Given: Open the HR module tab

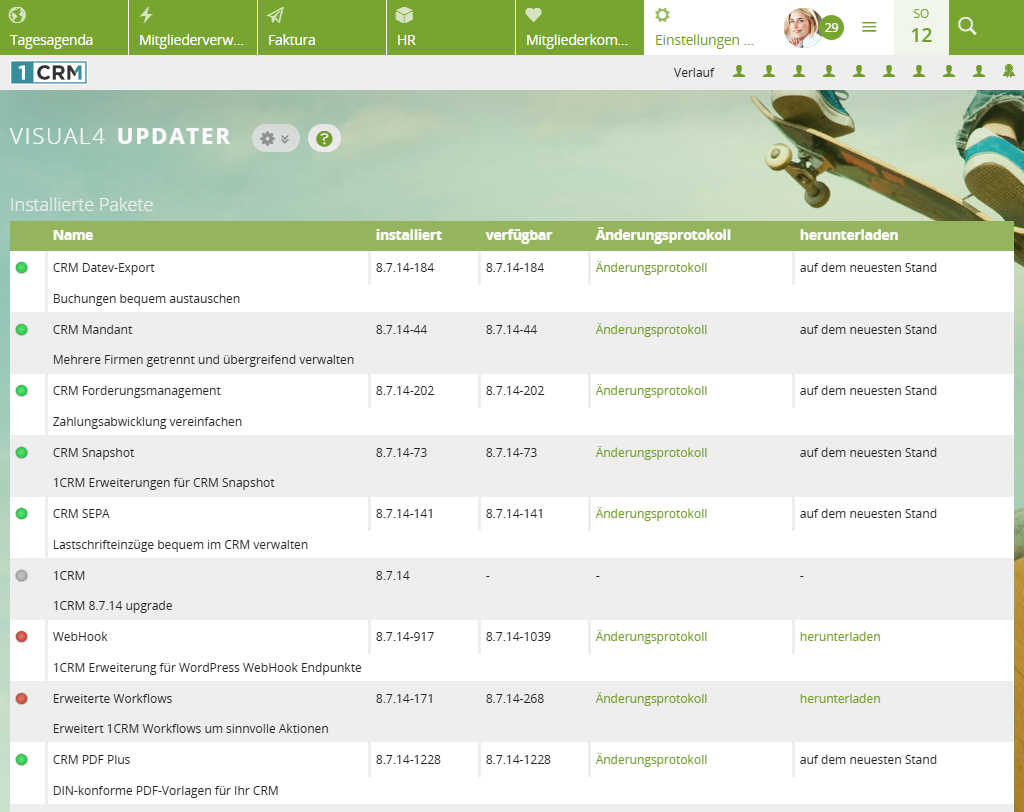Looking at the screenshot, I should 450,28.
